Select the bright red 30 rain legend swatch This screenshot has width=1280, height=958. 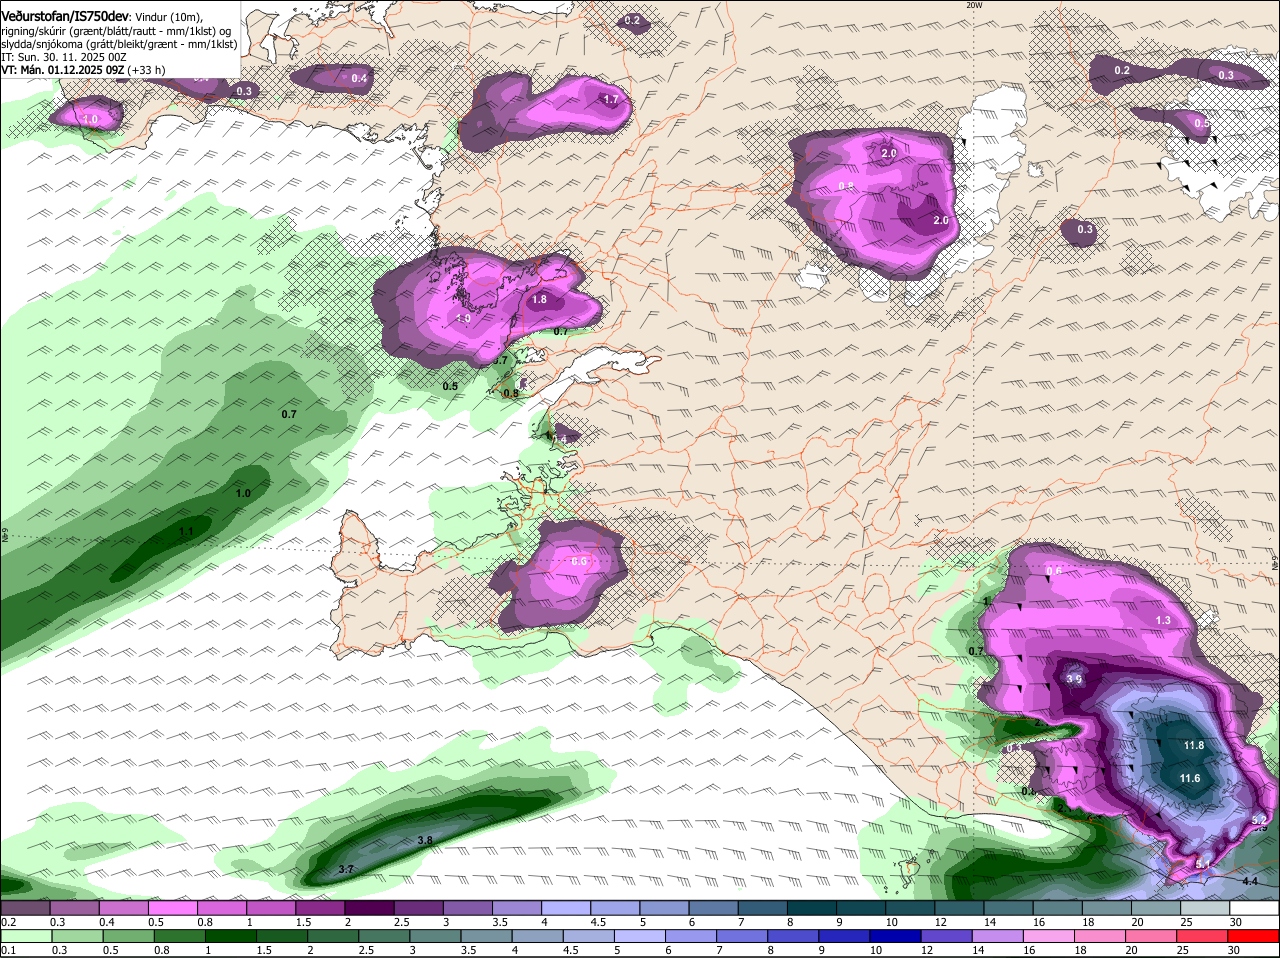coord(1255,936)
